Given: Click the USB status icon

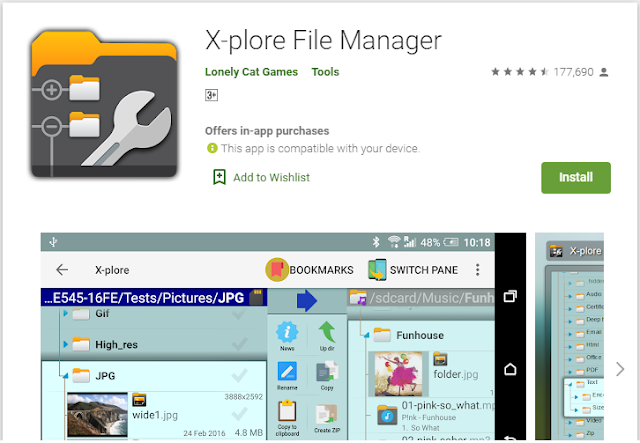Looking at the screenshot, I should point(53,242).
